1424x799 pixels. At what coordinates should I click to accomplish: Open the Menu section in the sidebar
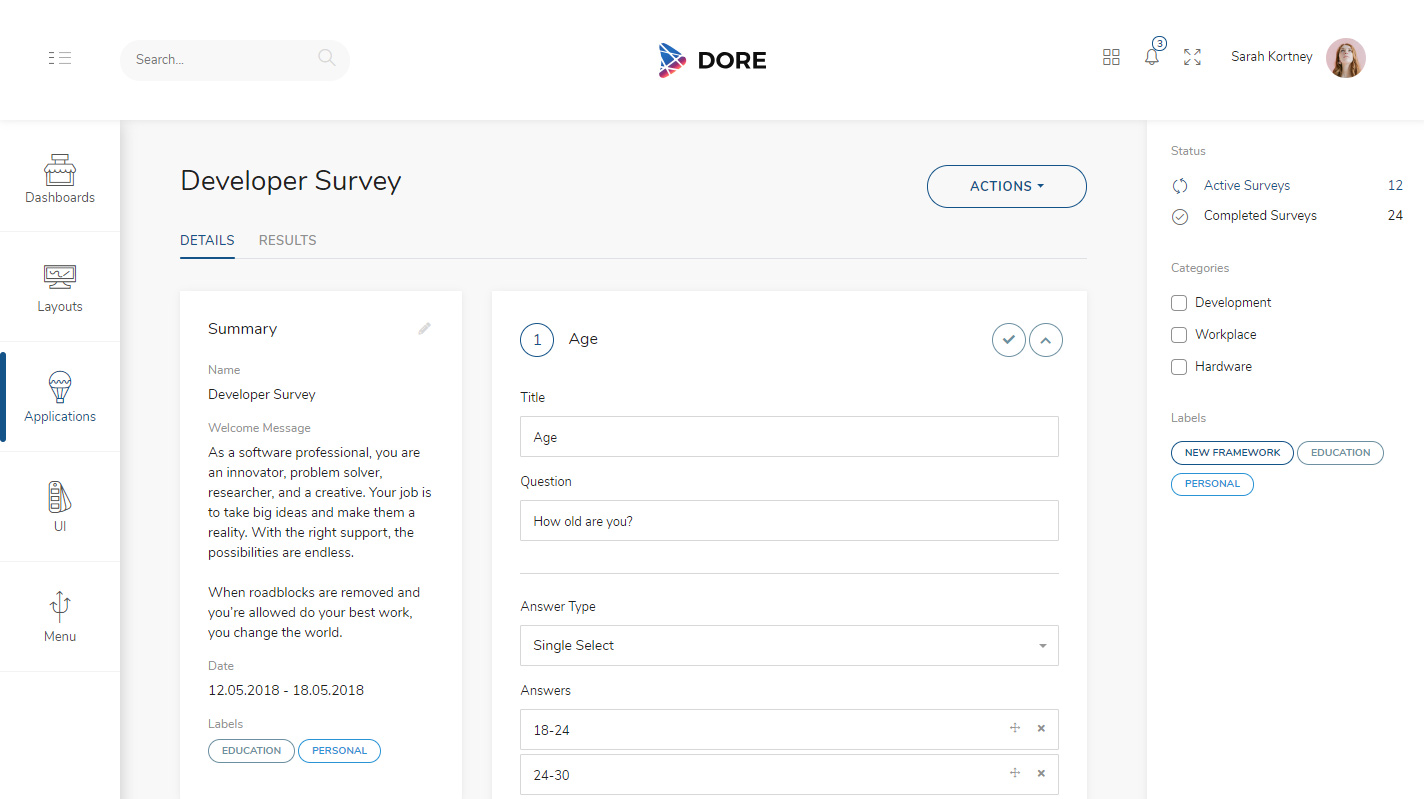(59, 615)
